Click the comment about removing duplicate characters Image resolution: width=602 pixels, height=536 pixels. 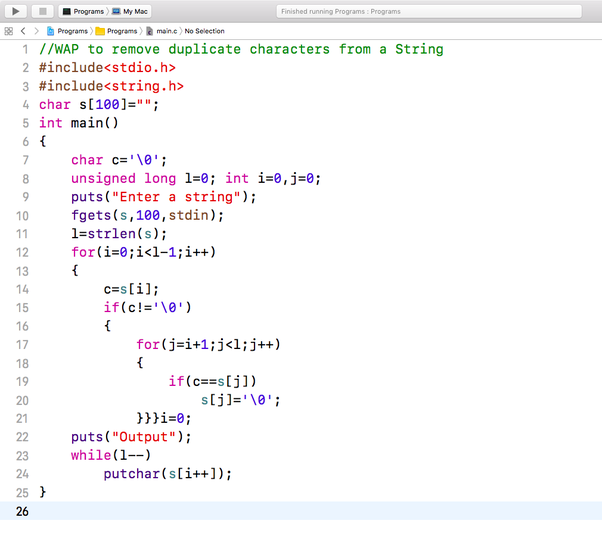click(x=241, y=49)
